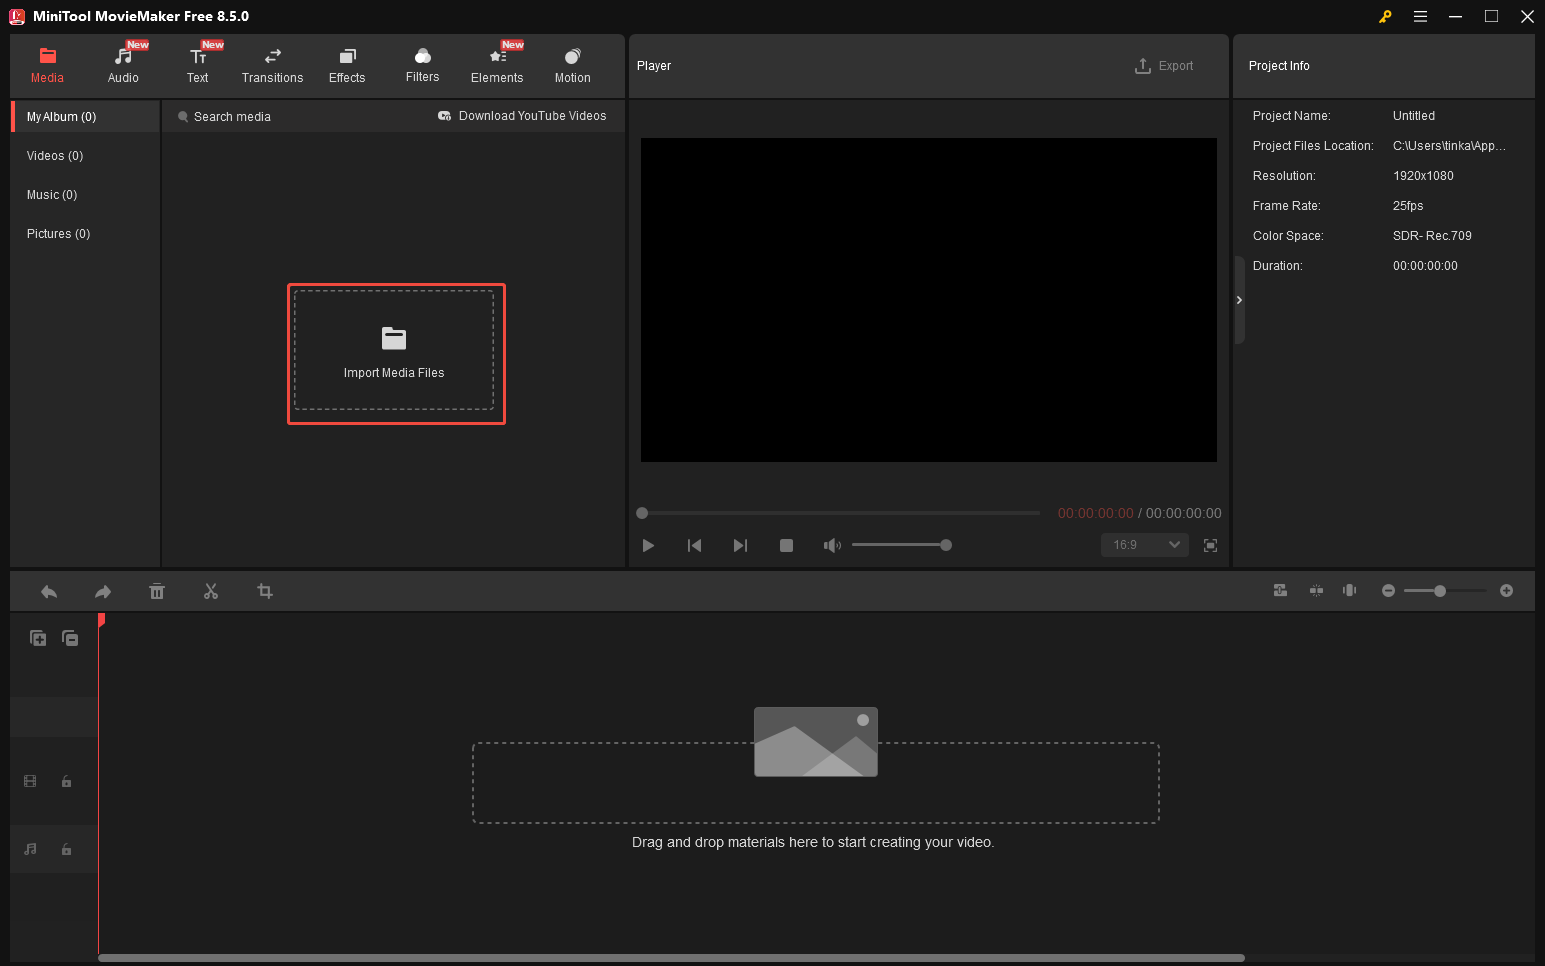Remove a track from the timeline
This screenshot has height=966, width=1545.
(70, 637)
